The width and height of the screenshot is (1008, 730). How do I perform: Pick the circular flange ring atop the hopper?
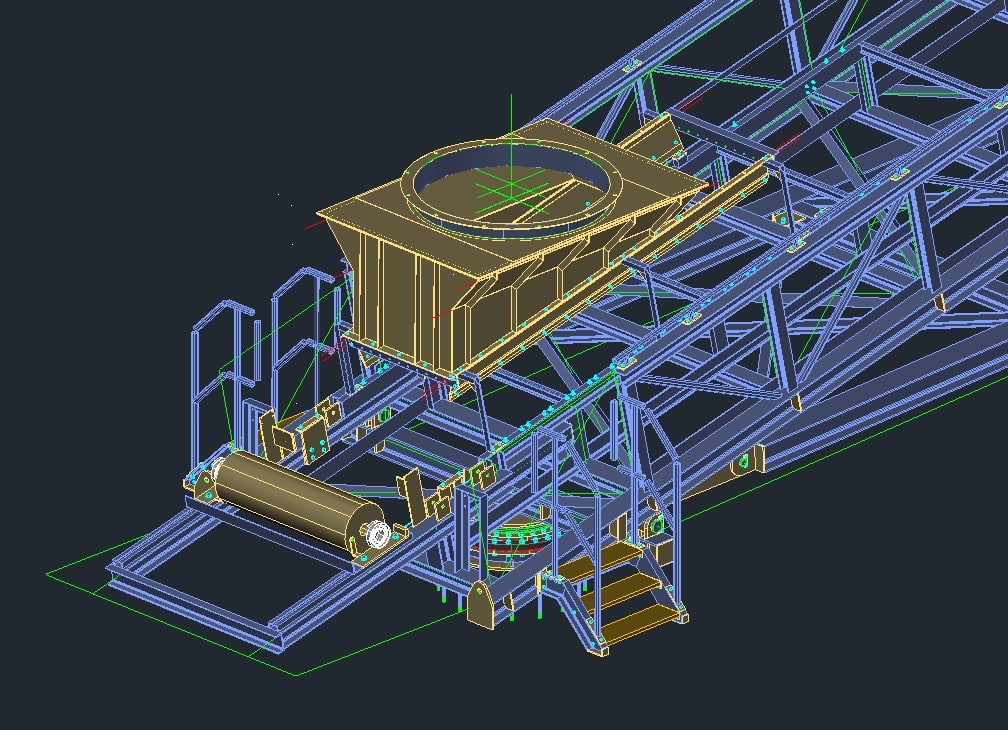tap(514, 186)
